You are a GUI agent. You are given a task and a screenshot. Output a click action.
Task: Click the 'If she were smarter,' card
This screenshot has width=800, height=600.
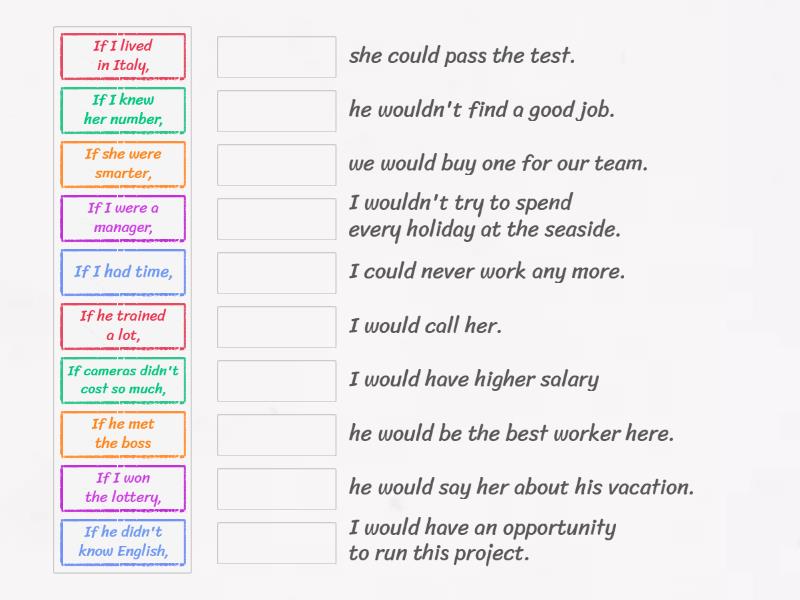[x=123, y=164]
